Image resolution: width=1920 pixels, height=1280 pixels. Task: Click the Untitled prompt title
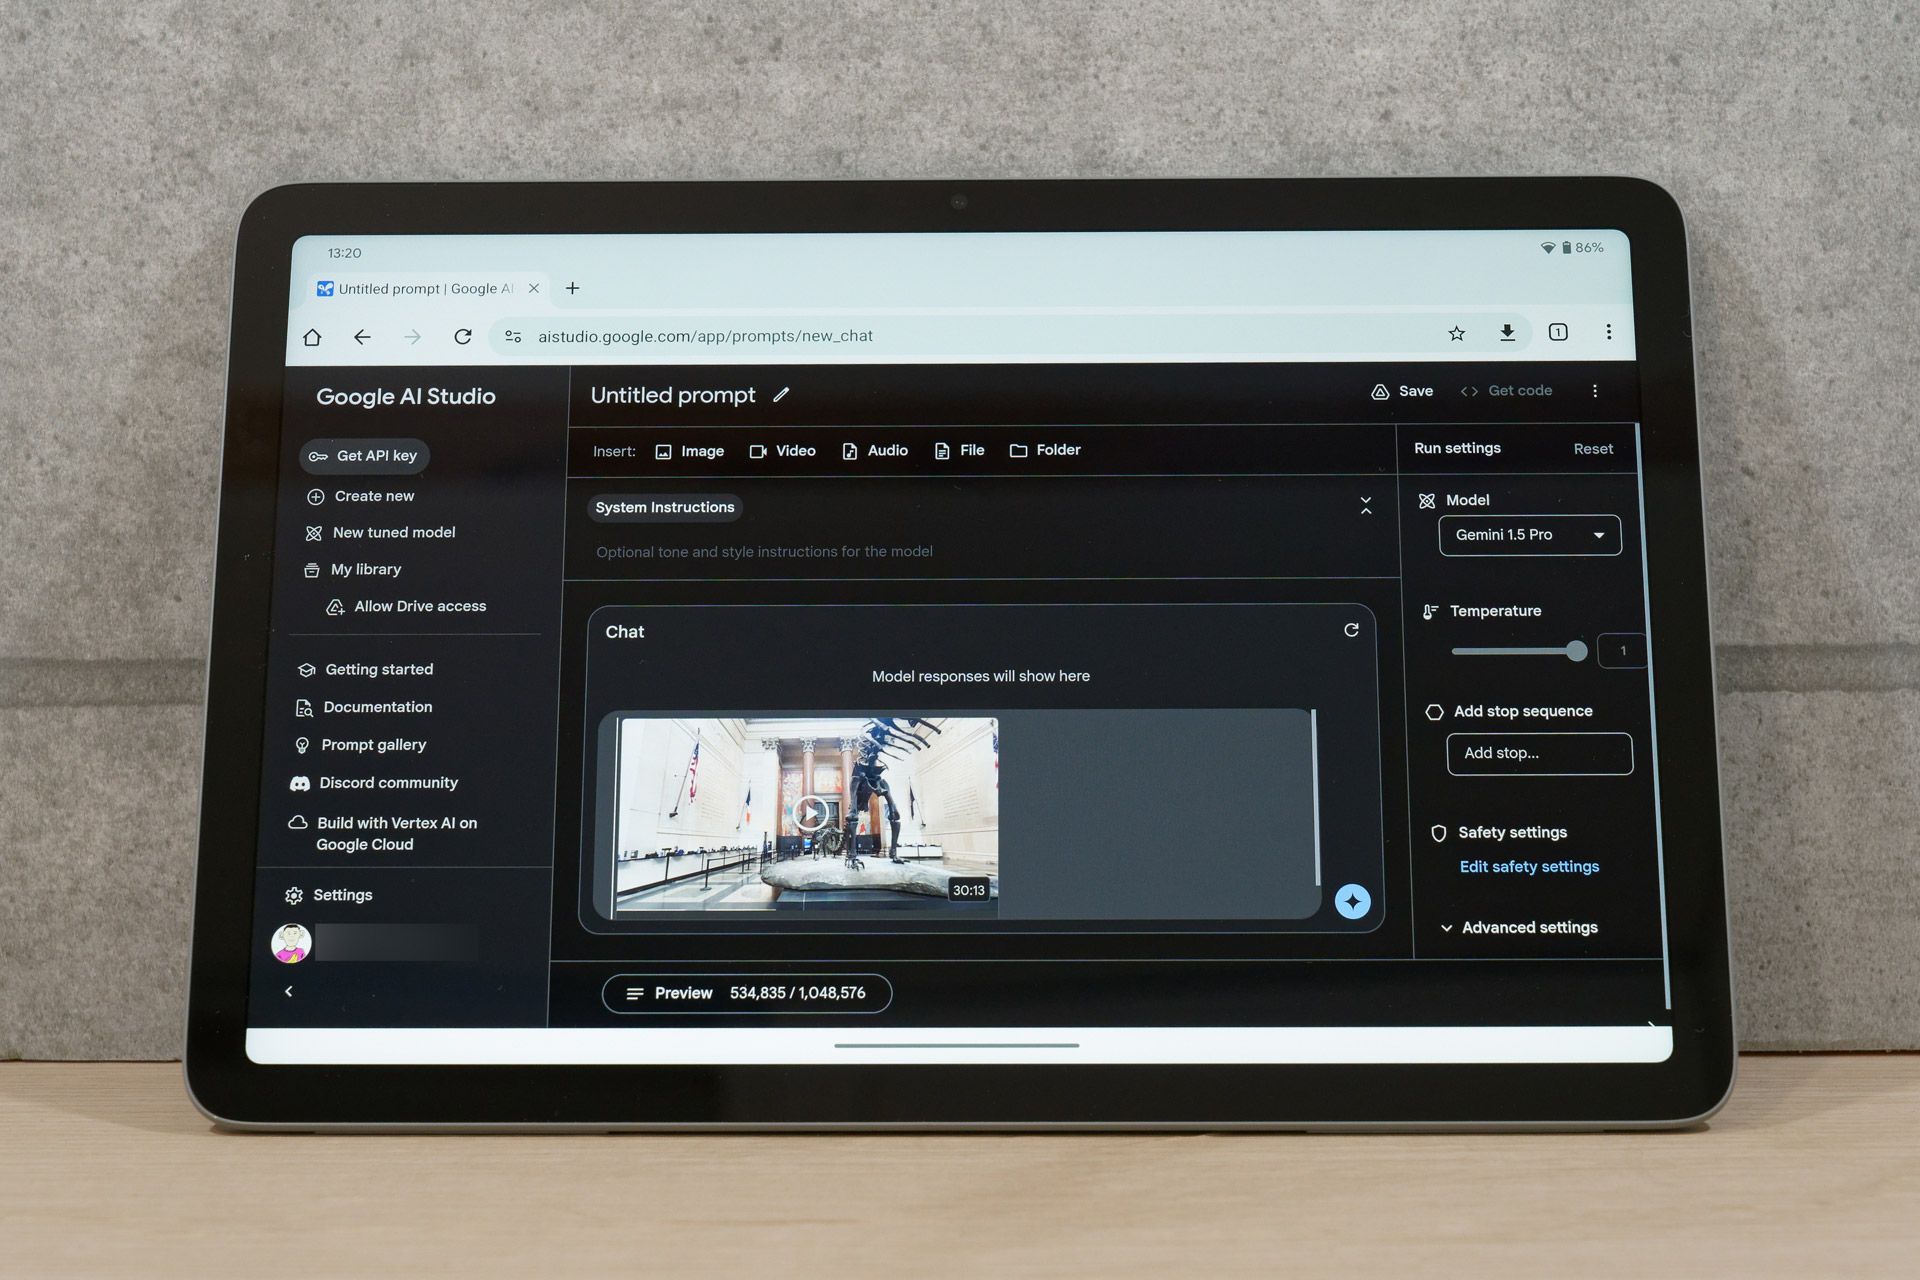(673, 395)
